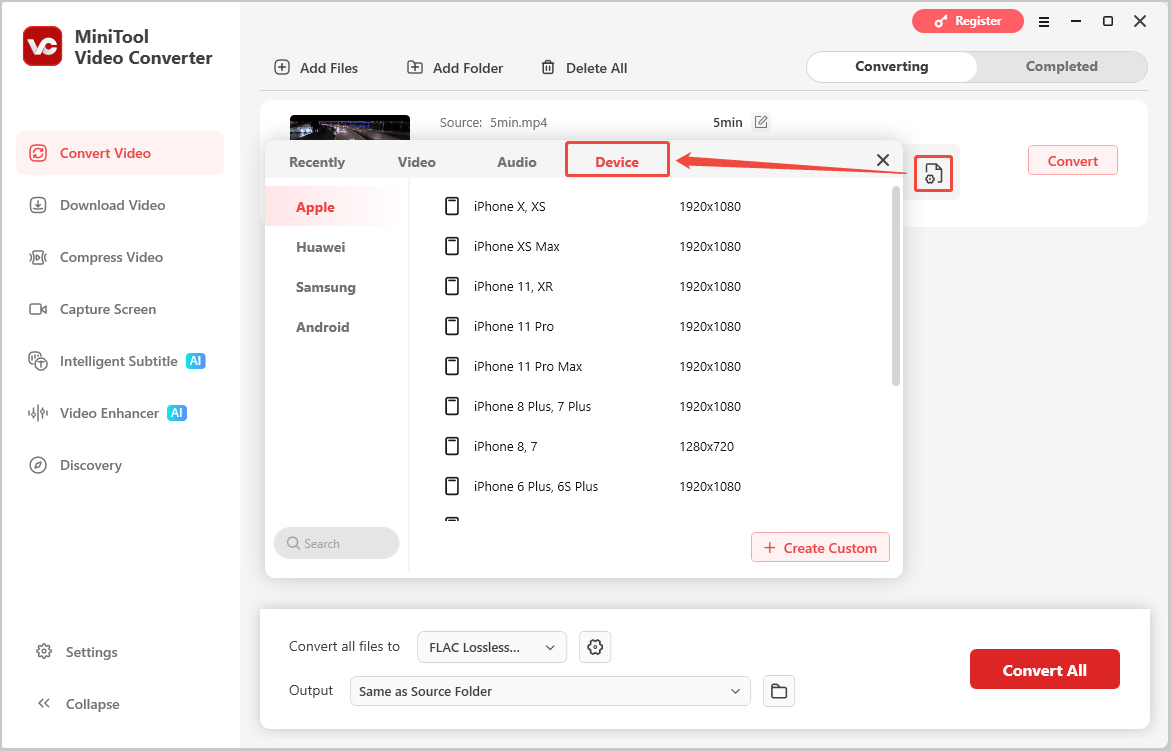Viewport: 1171px width, 751px height.
Task: Switch to the Video tab
Action: (x=417, y=162)
